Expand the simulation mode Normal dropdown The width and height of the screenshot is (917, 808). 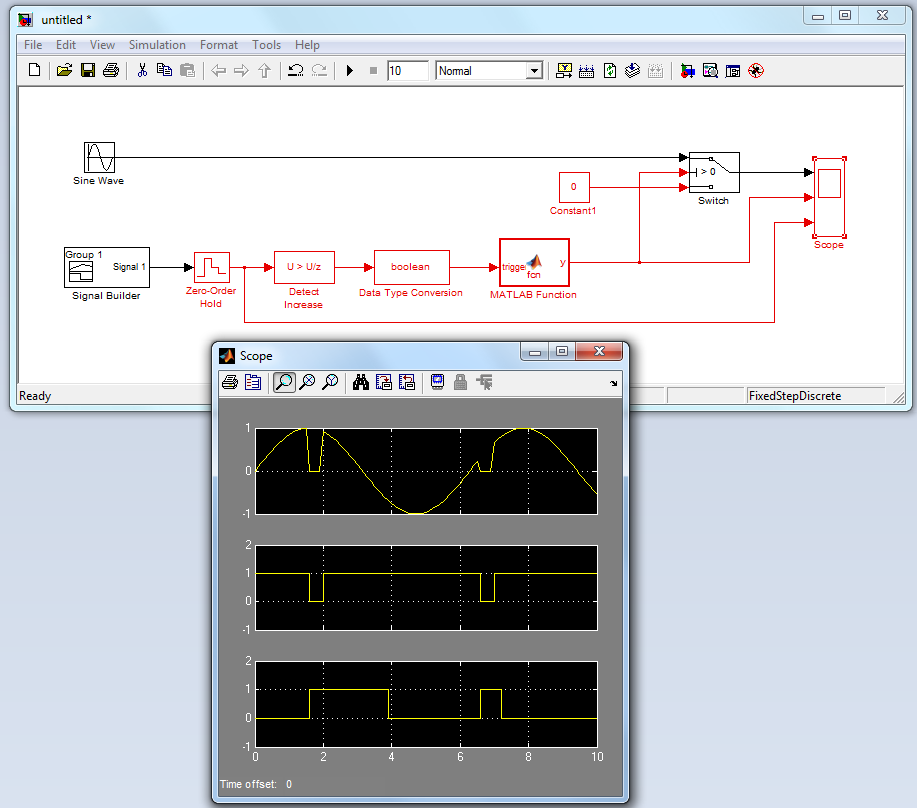[533, 71]
